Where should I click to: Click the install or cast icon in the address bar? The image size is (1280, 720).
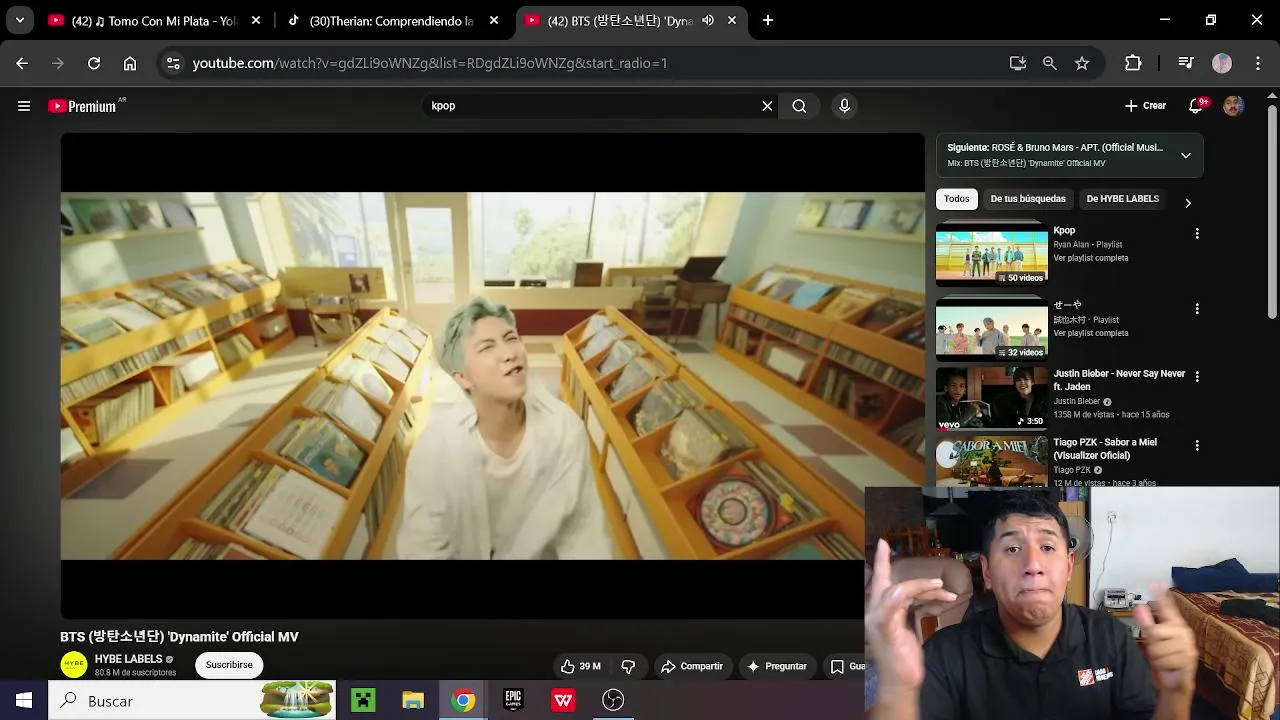click(1018, 63)
